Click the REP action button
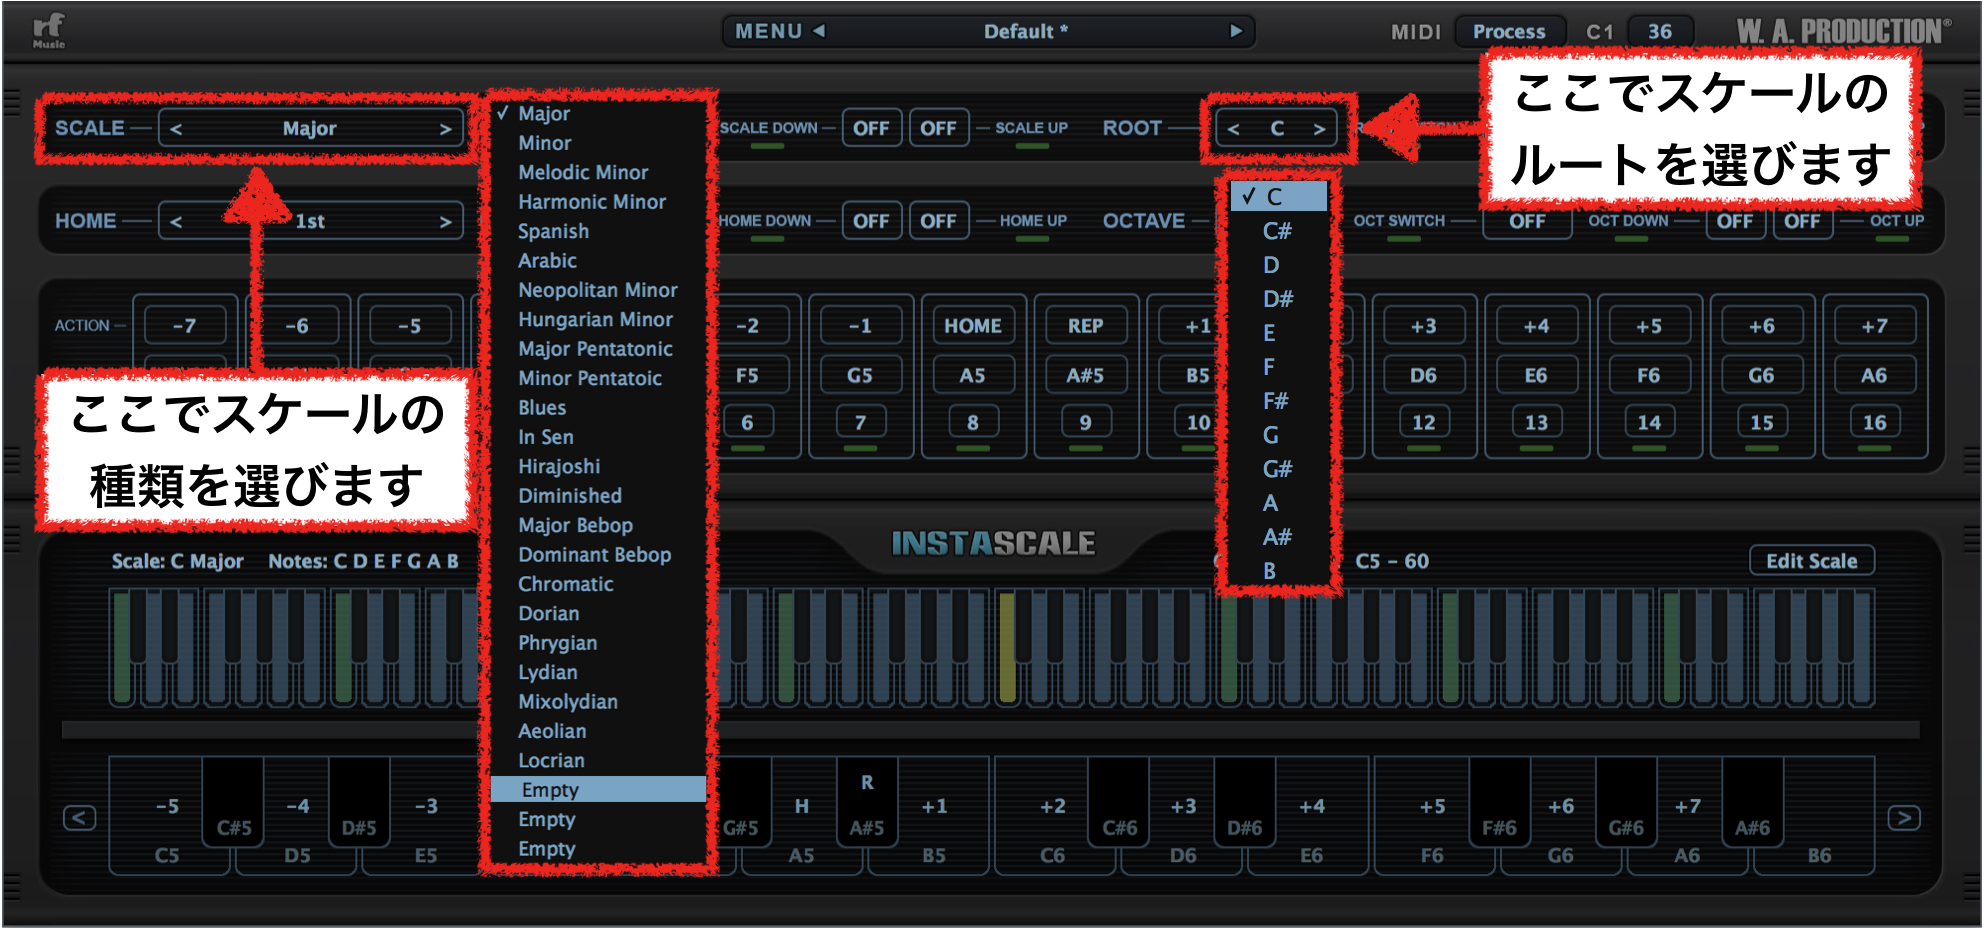Viewport: 1984px width, 930px height. click(1085, 326)
